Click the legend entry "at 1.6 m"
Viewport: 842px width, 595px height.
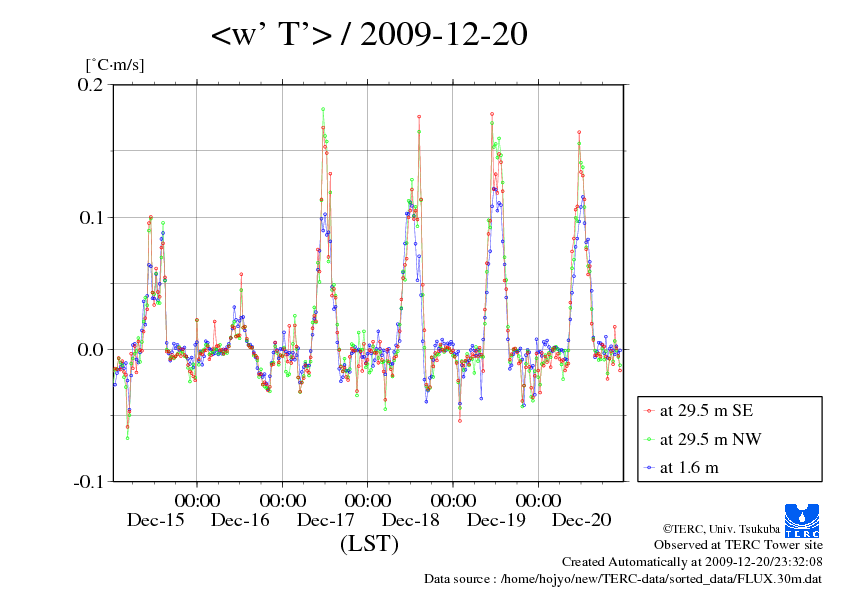coord(689,468)
